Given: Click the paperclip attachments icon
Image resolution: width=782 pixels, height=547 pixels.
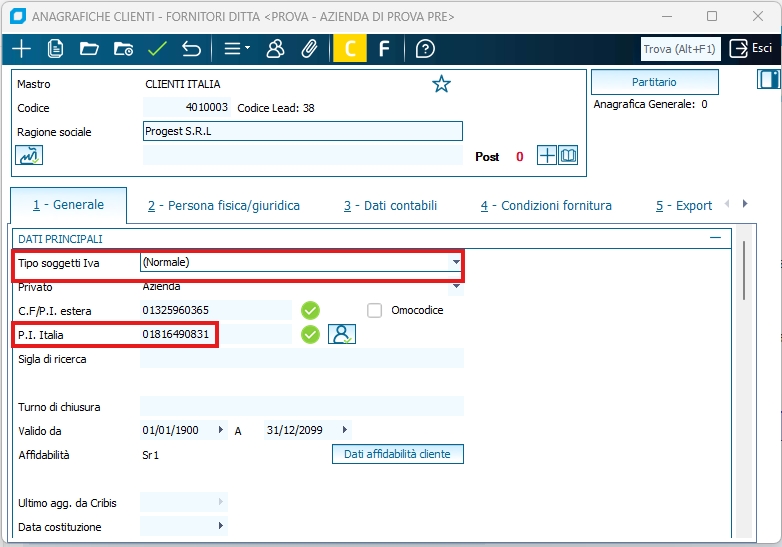Looking at the screenshot, I should tap(309, 49).
